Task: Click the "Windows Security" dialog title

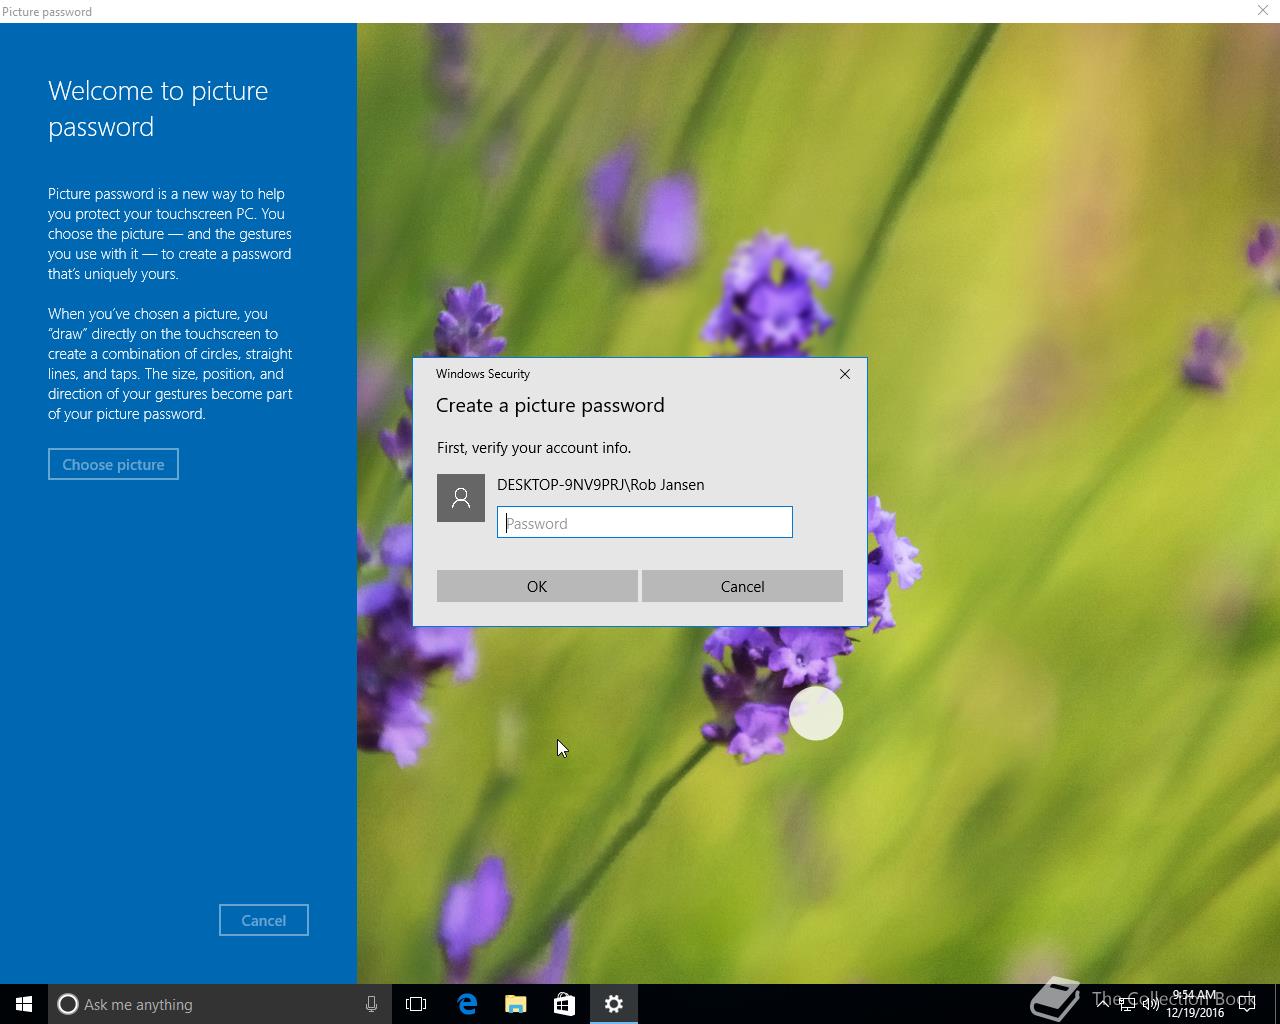Action: 483,374
